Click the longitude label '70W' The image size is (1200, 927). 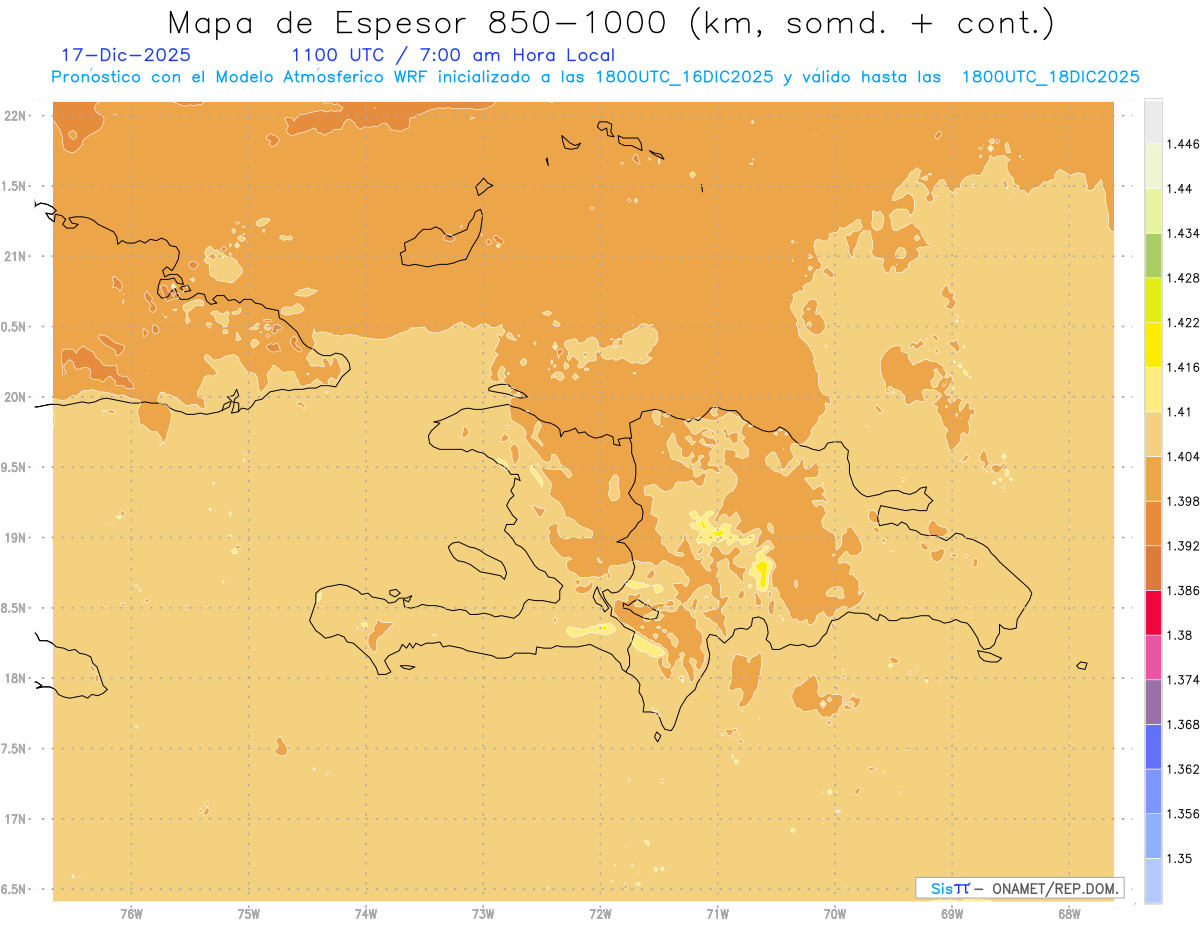pyautogui.click(x=835, y=913)
